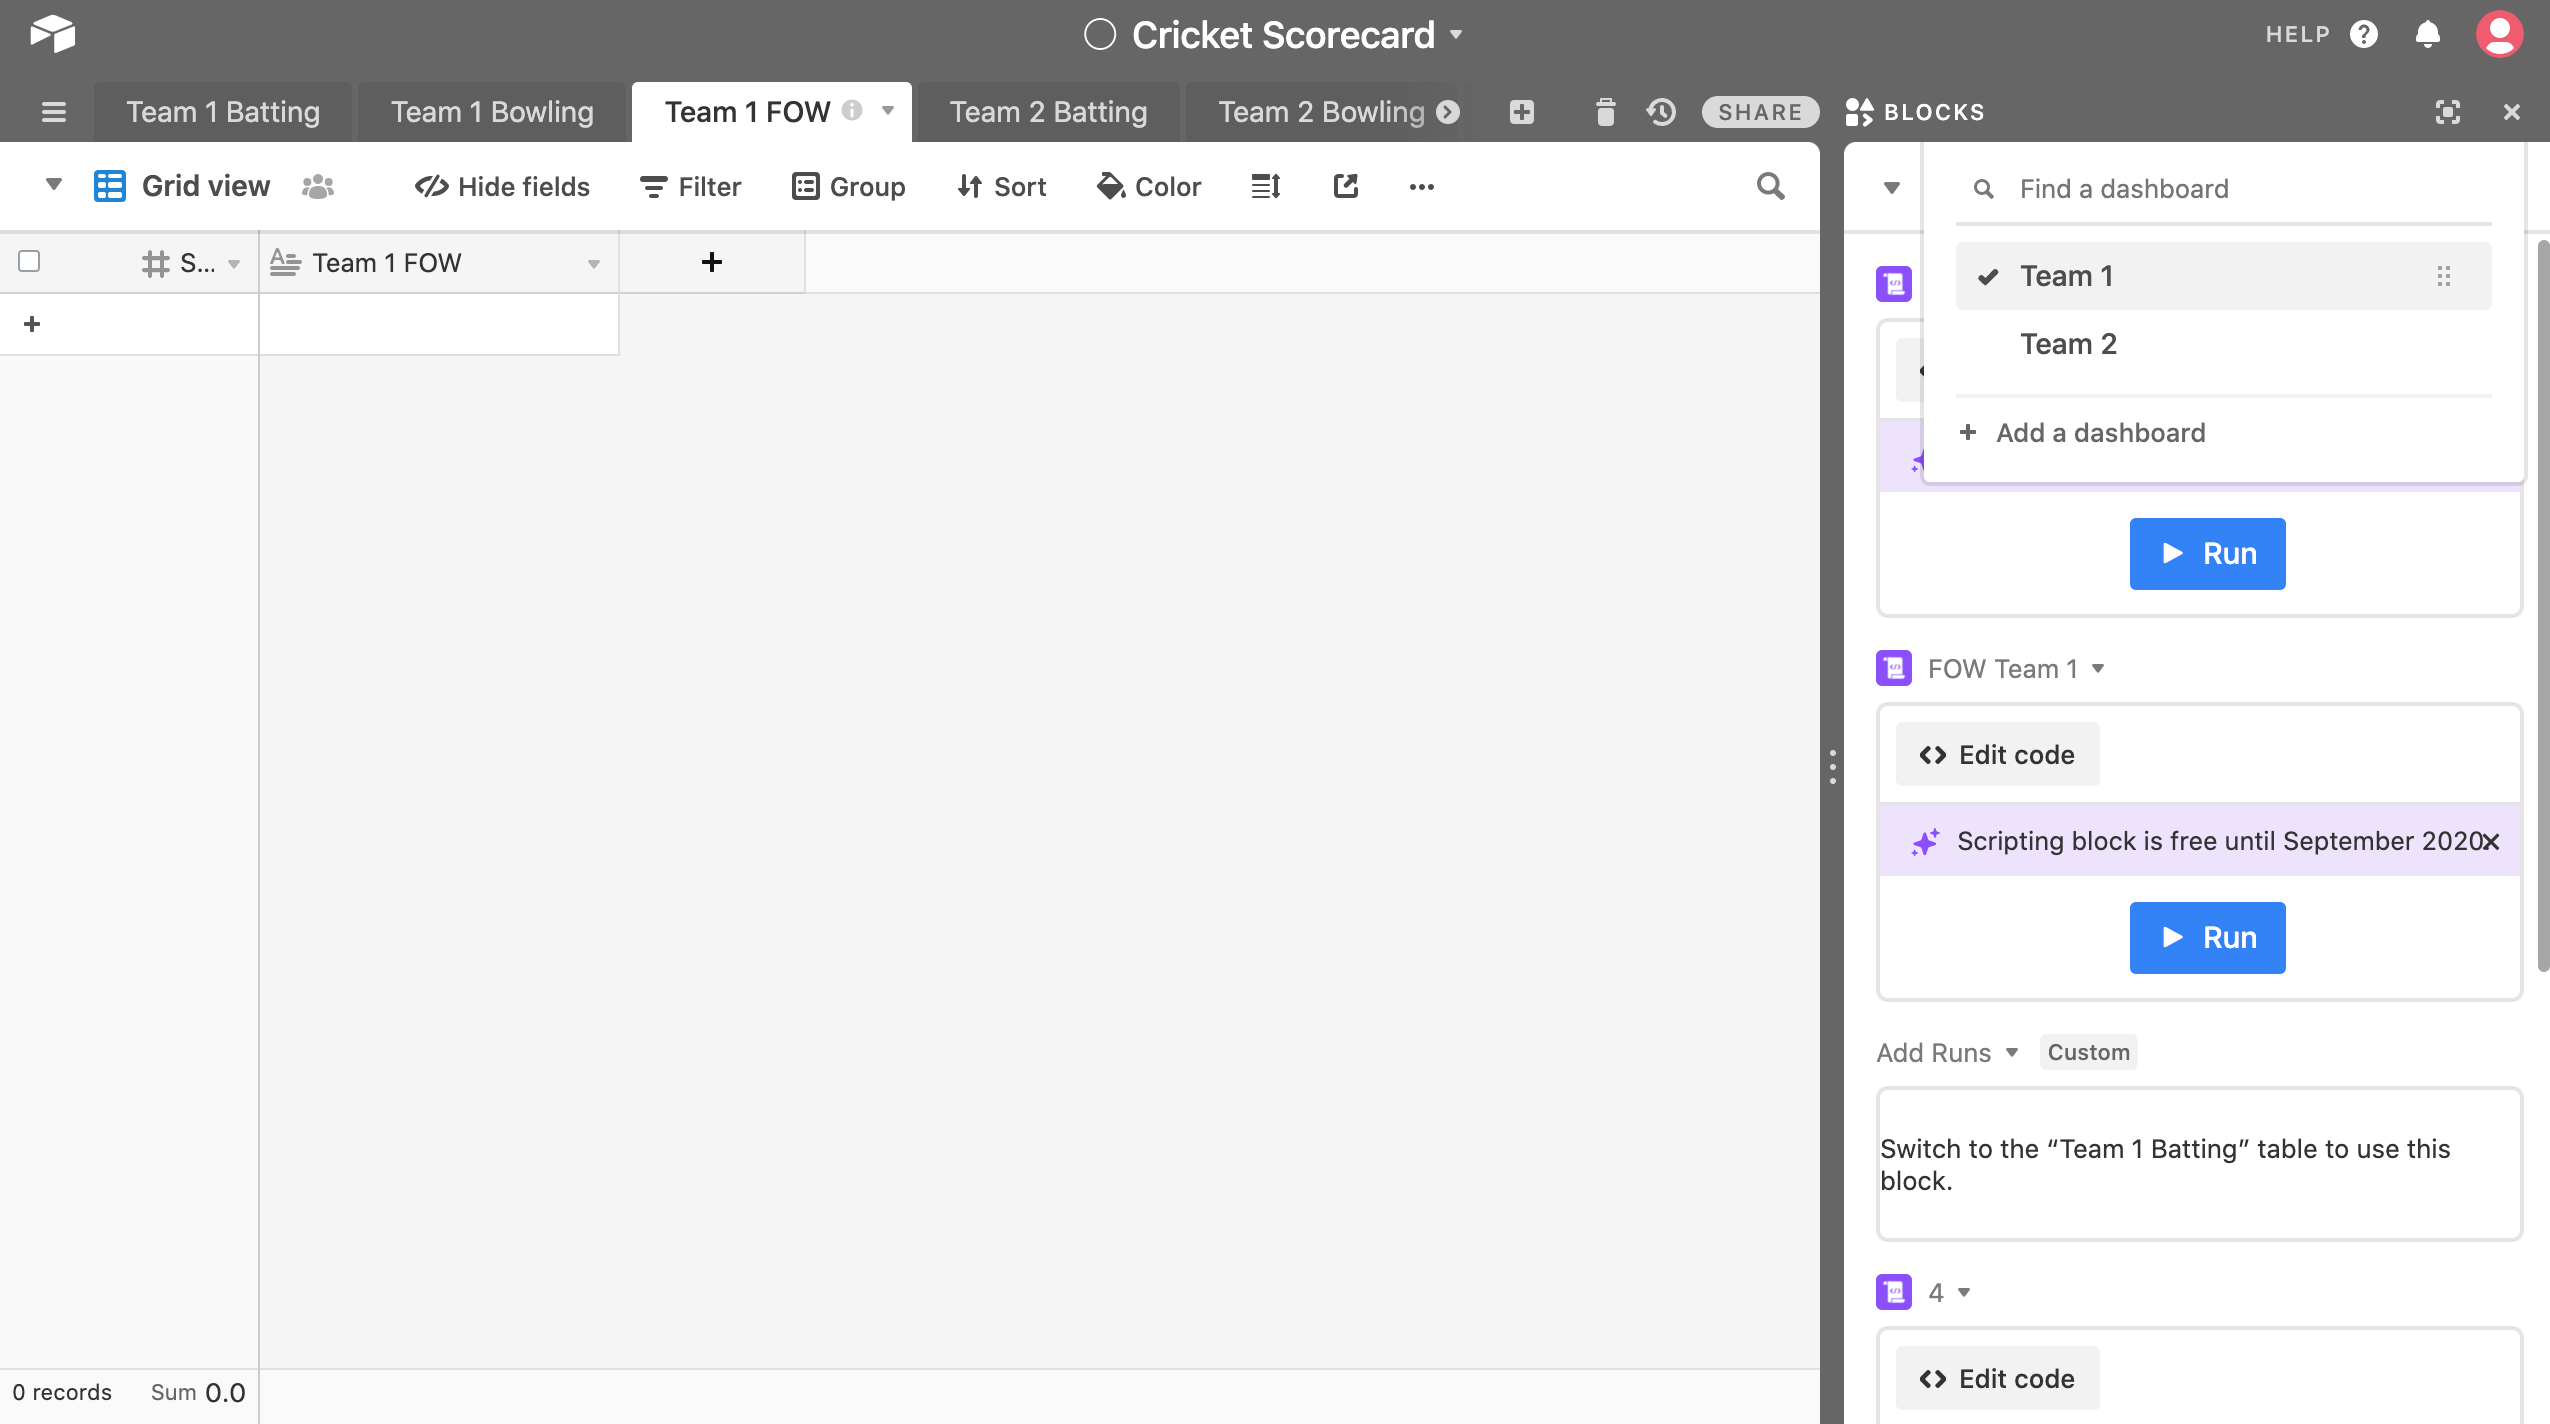Open row height icon in toolbar
2550x1424 pixels.
point(1265,186)
